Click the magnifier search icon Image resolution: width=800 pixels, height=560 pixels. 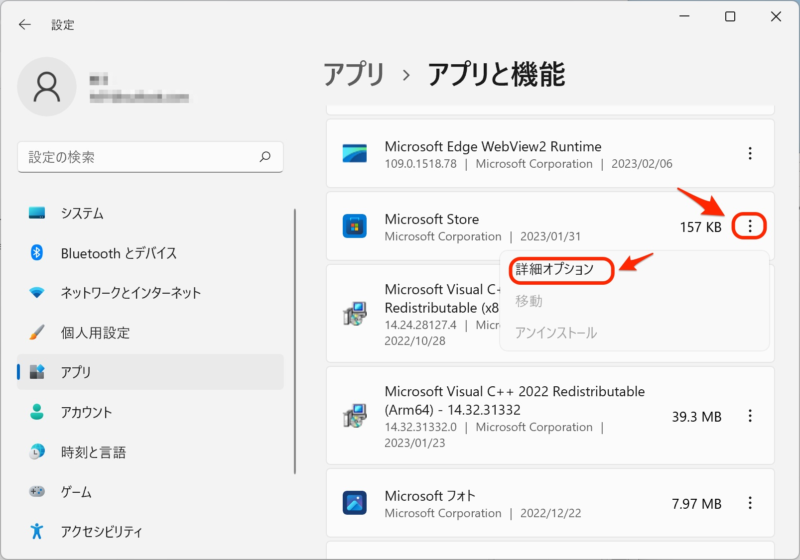pos(265,157)
